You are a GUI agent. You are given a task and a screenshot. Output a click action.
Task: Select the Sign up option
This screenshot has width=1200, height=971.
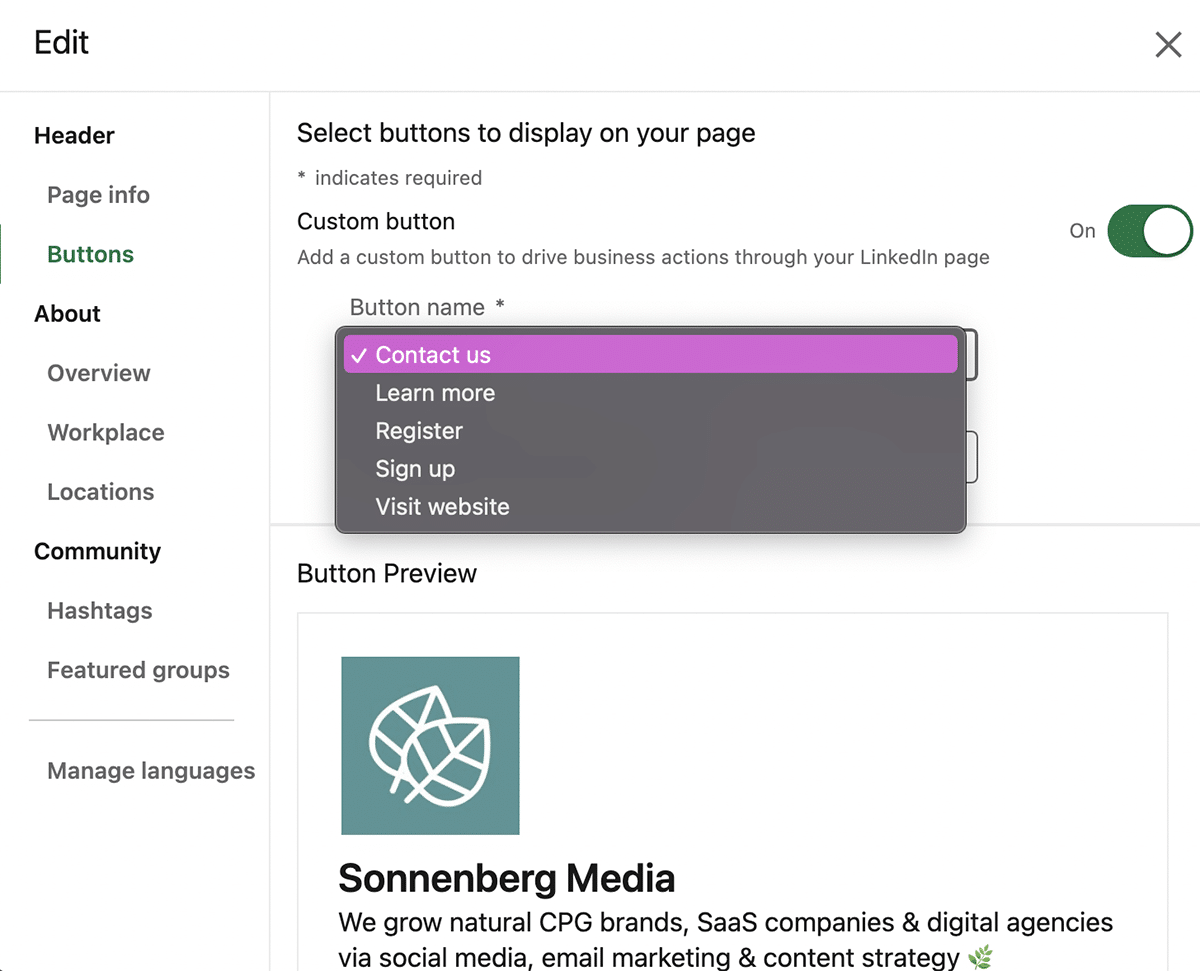point(415,469)
